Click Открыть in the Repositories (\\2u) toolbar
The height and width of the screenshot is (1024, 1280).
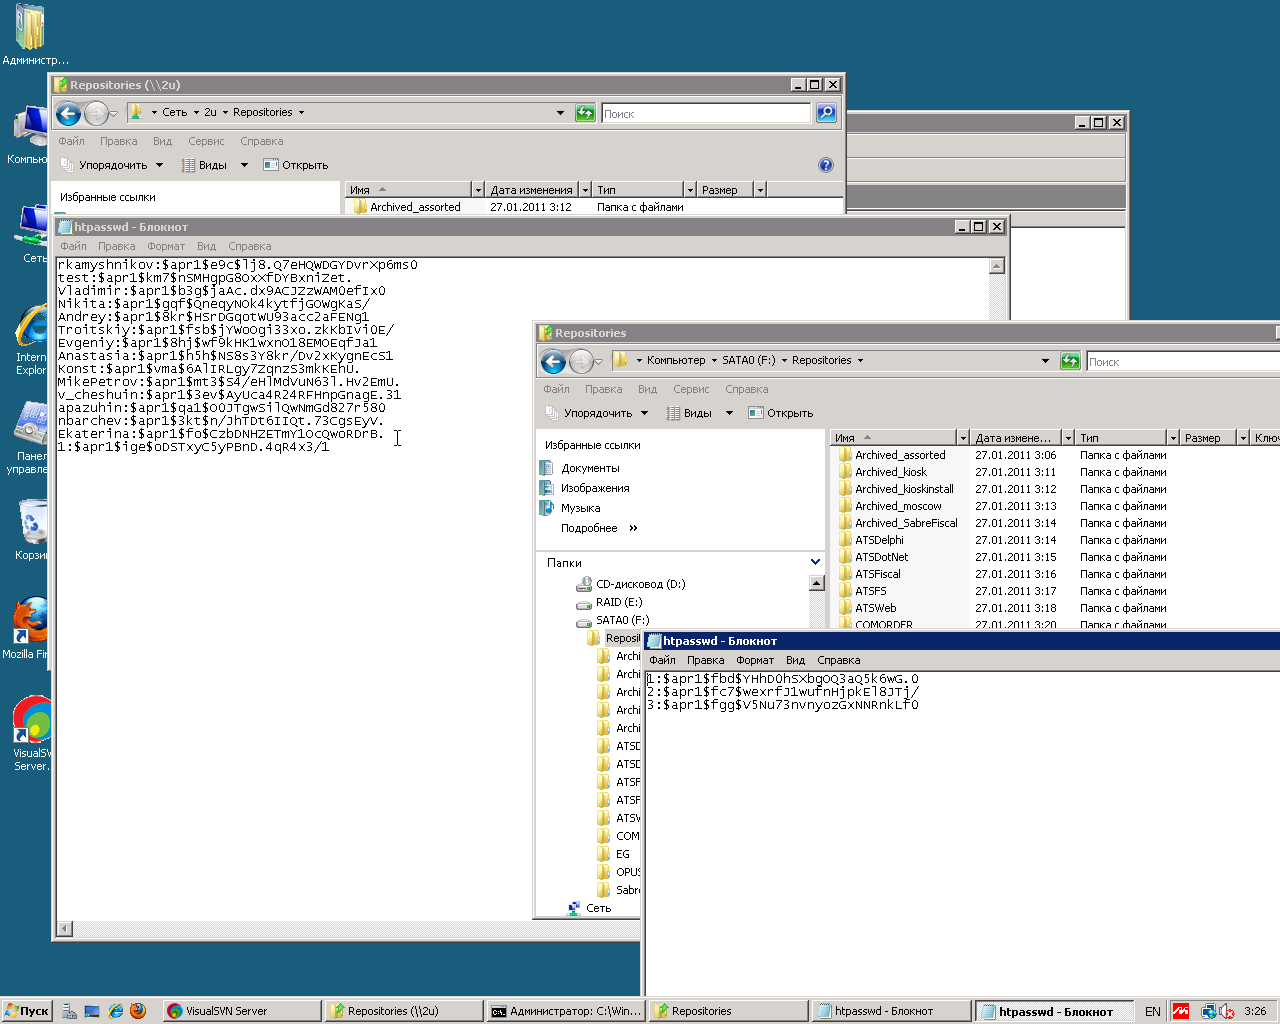(x=296, y=165)
